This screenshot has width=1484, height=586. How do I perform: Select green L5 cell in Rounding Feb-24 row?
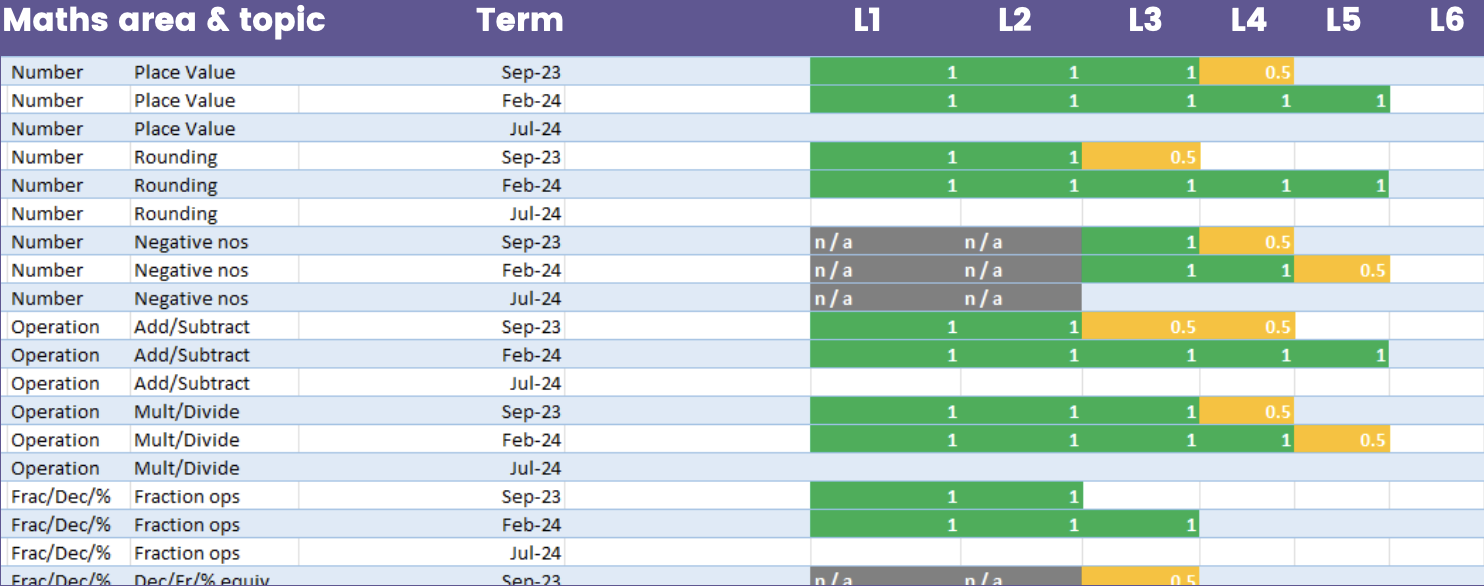1341,185
